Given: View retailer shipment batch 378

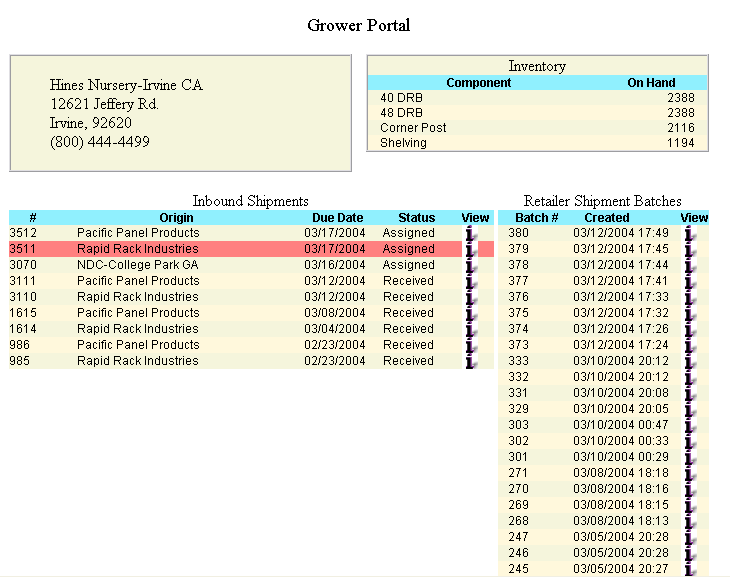Looking at the screenshot, I should click(690, 265).
